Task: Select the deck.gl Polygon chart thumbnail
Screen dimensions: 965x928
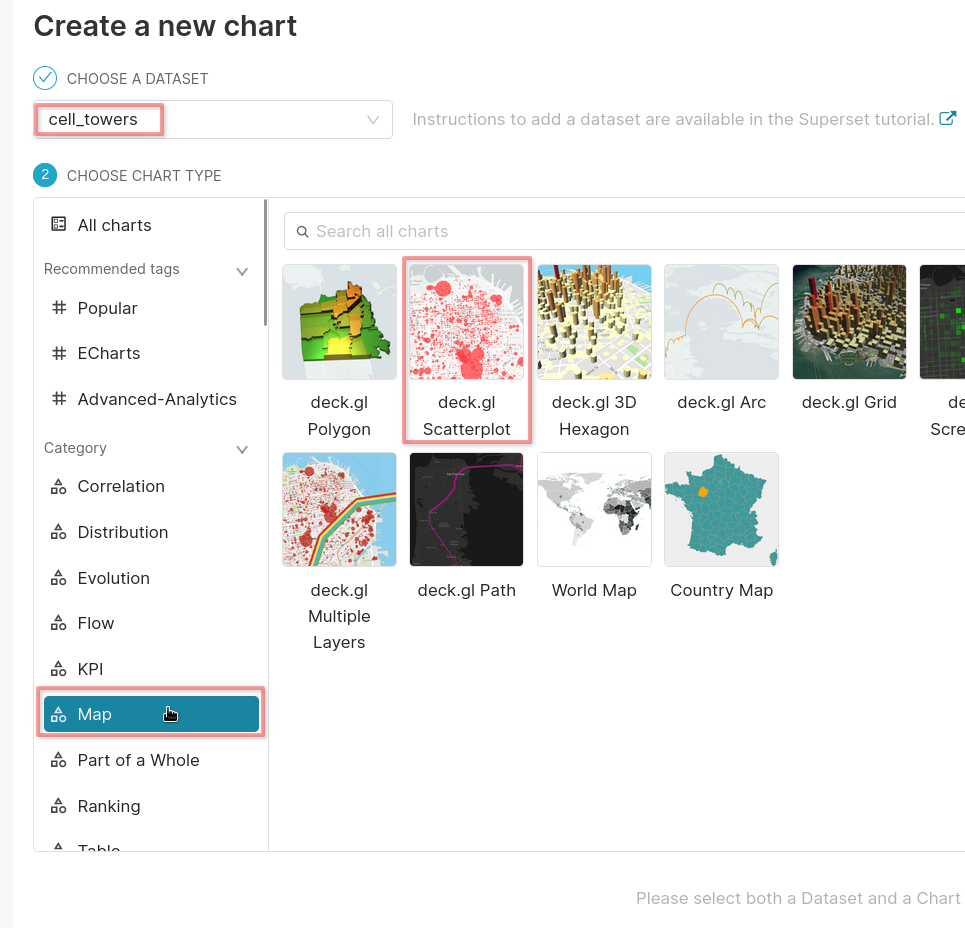Action: pos(339,321)
